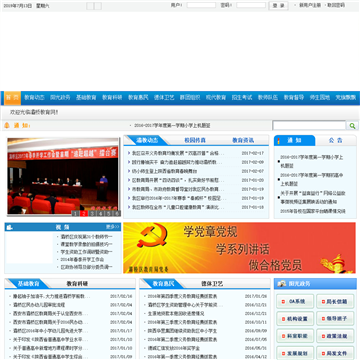Open the 首页 home menu item
This screenshot has width=360, height=360.
coord(13,98)
